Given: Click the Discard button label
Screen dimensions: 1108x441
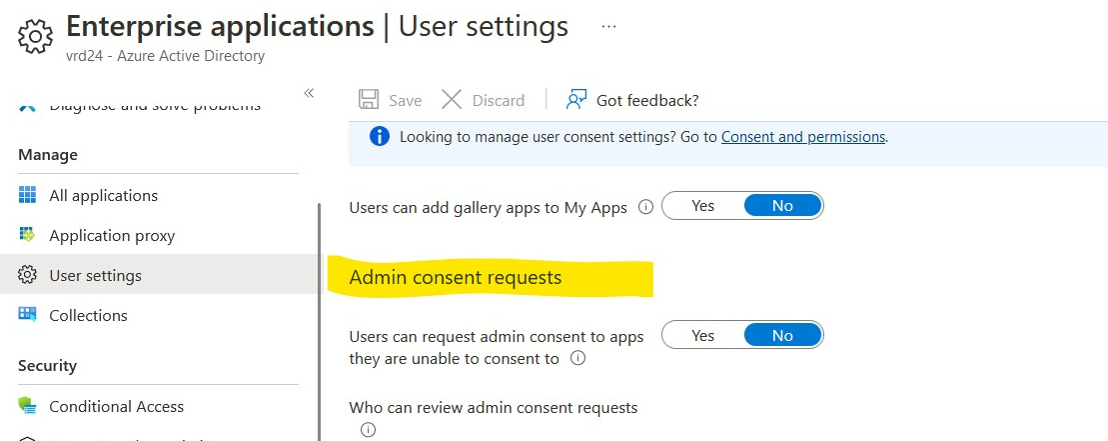Looking at the screenshot, I should coord(498,100).
